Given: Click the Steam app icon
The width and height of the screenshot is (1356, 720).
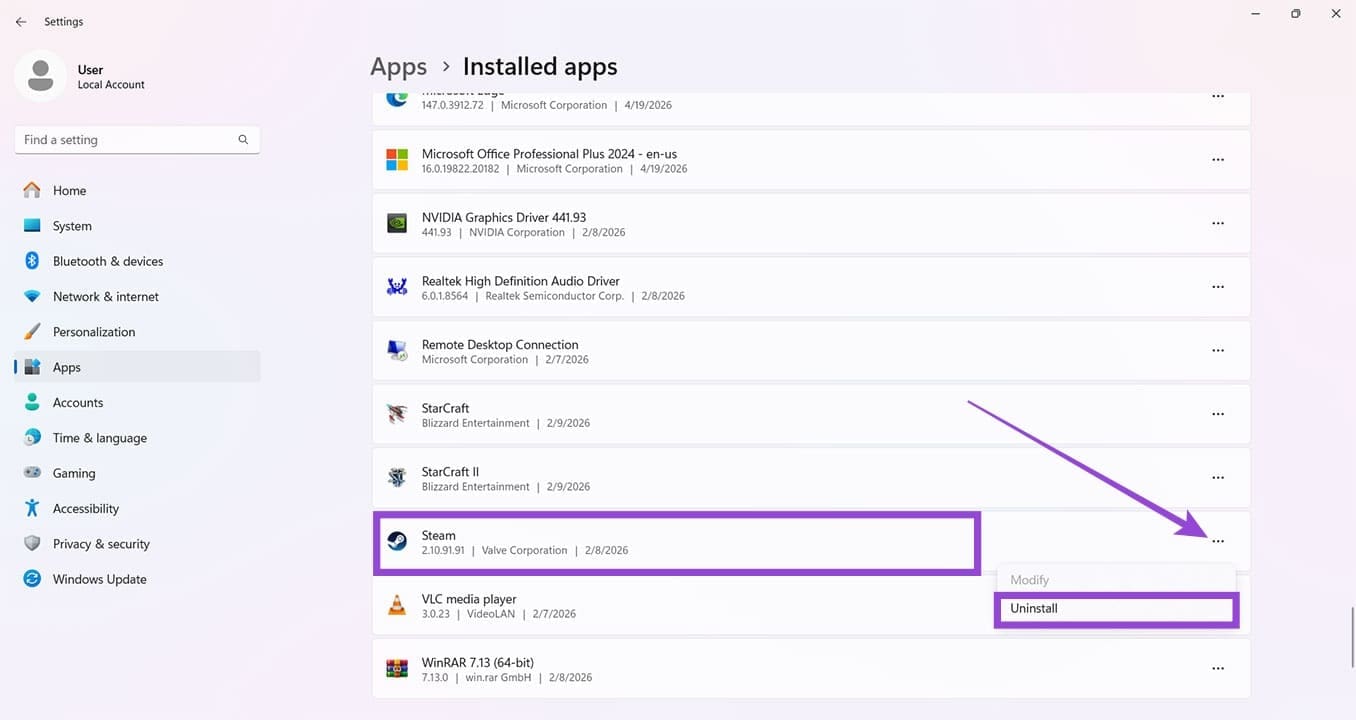Looking at the screenshot, I should point(397,542).
